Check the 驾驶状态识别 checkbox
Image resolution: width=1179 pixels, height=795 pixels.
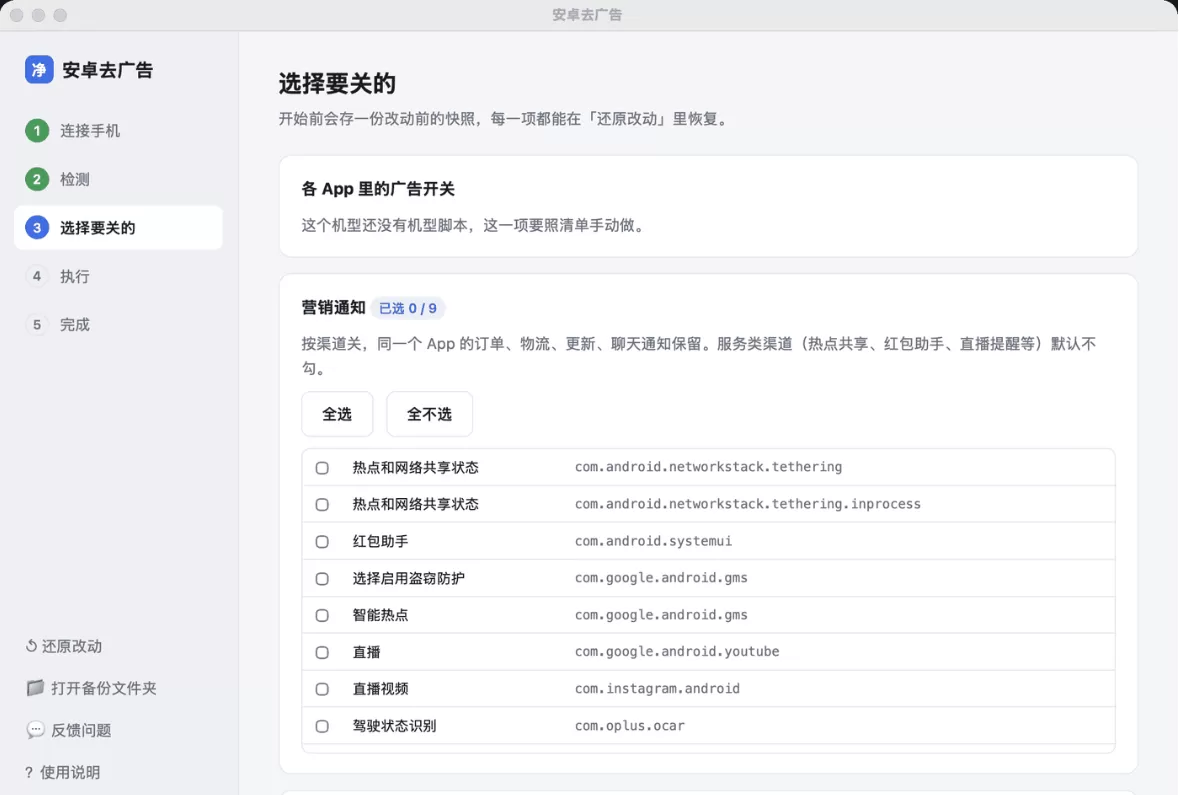coord(322,726)
